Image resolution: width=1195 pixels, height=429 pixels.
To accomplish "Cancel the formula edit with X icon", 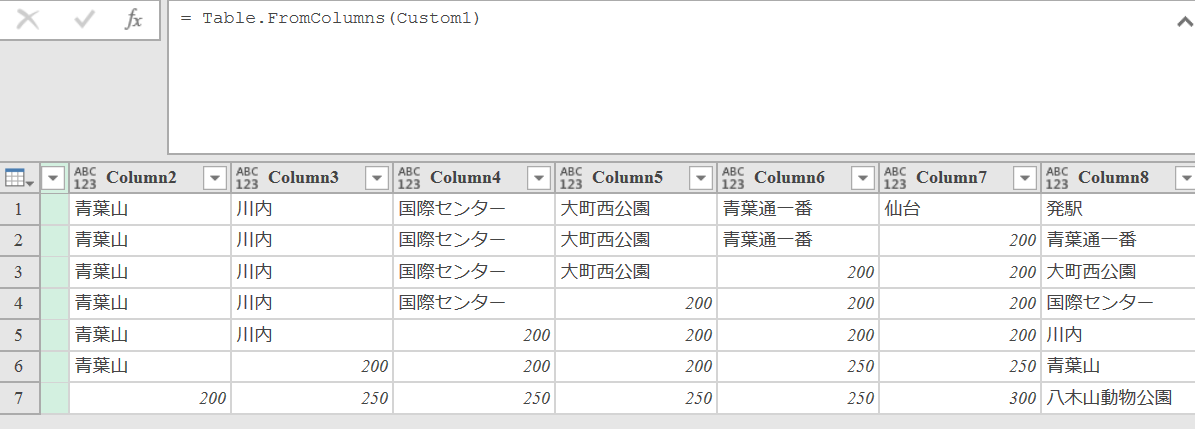I will tap(28, 19).
